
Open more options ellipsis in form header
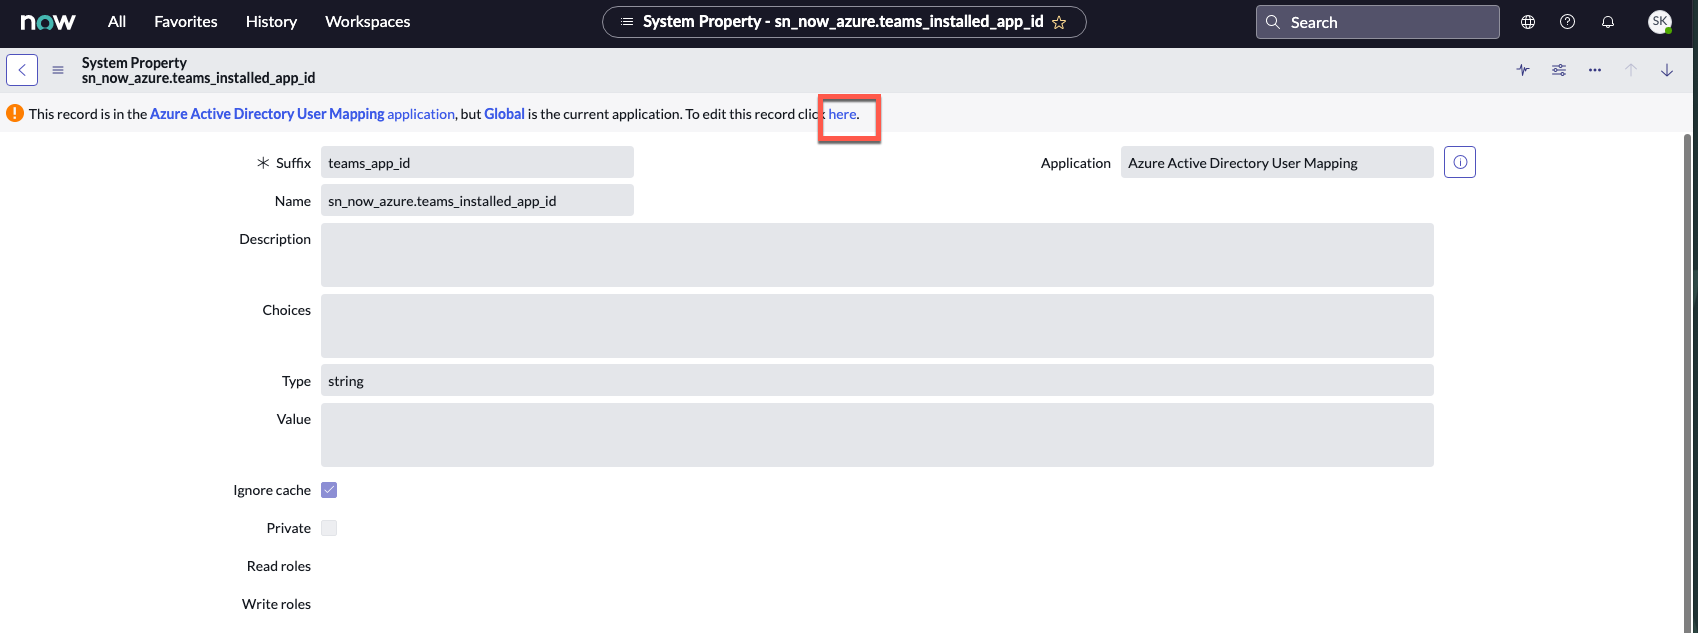click(1595, 70)
